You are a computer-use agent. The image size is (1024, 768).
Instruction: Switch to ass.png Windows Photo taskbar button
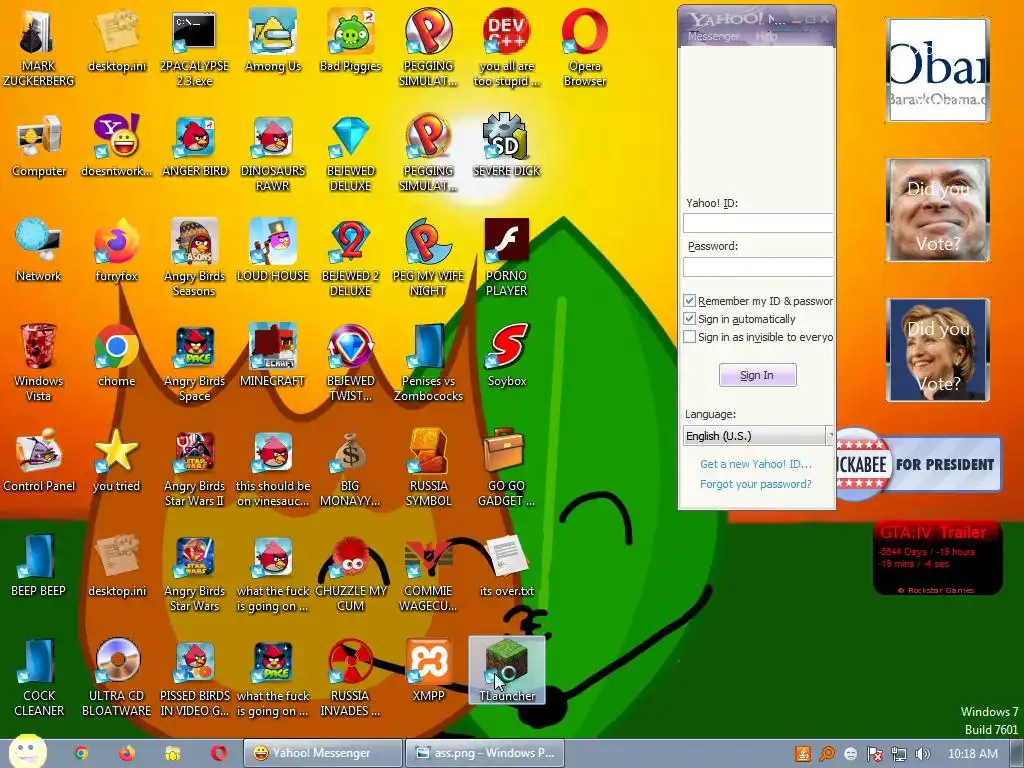(x=485, y=753)
